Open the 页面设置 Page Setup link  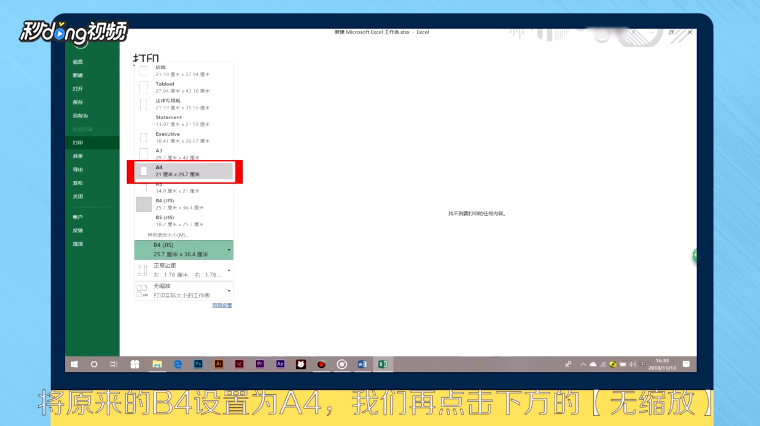[222, 306]
